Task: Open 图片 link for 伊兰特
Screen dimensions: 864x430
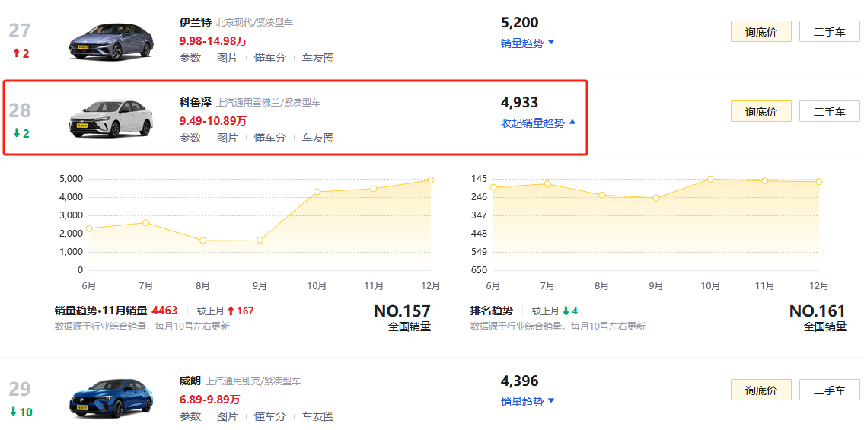Action: pyautogui.click(x=226, y=57)
